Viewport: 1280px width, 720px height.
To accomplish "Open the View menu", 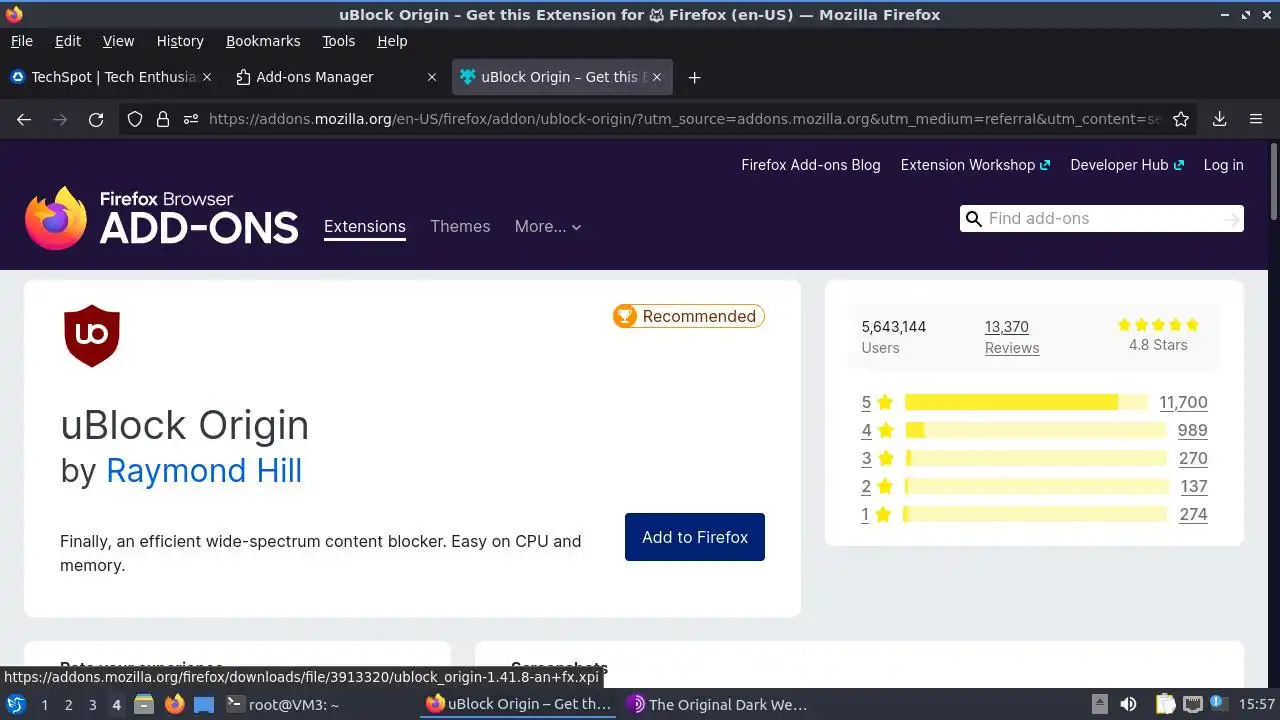I will coord(118,41).
